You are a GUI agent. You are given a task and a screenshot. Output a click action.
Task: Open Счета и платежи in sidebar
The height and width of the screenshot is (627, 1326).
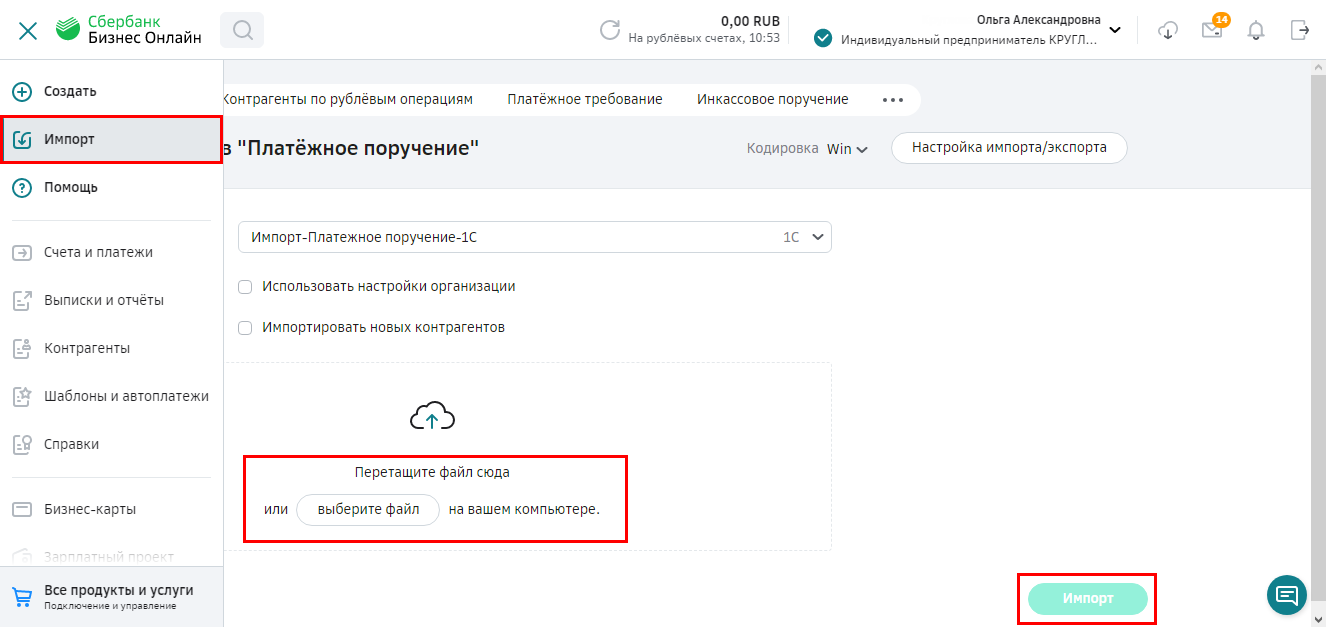pyautogui.click(x=98, y=253)
